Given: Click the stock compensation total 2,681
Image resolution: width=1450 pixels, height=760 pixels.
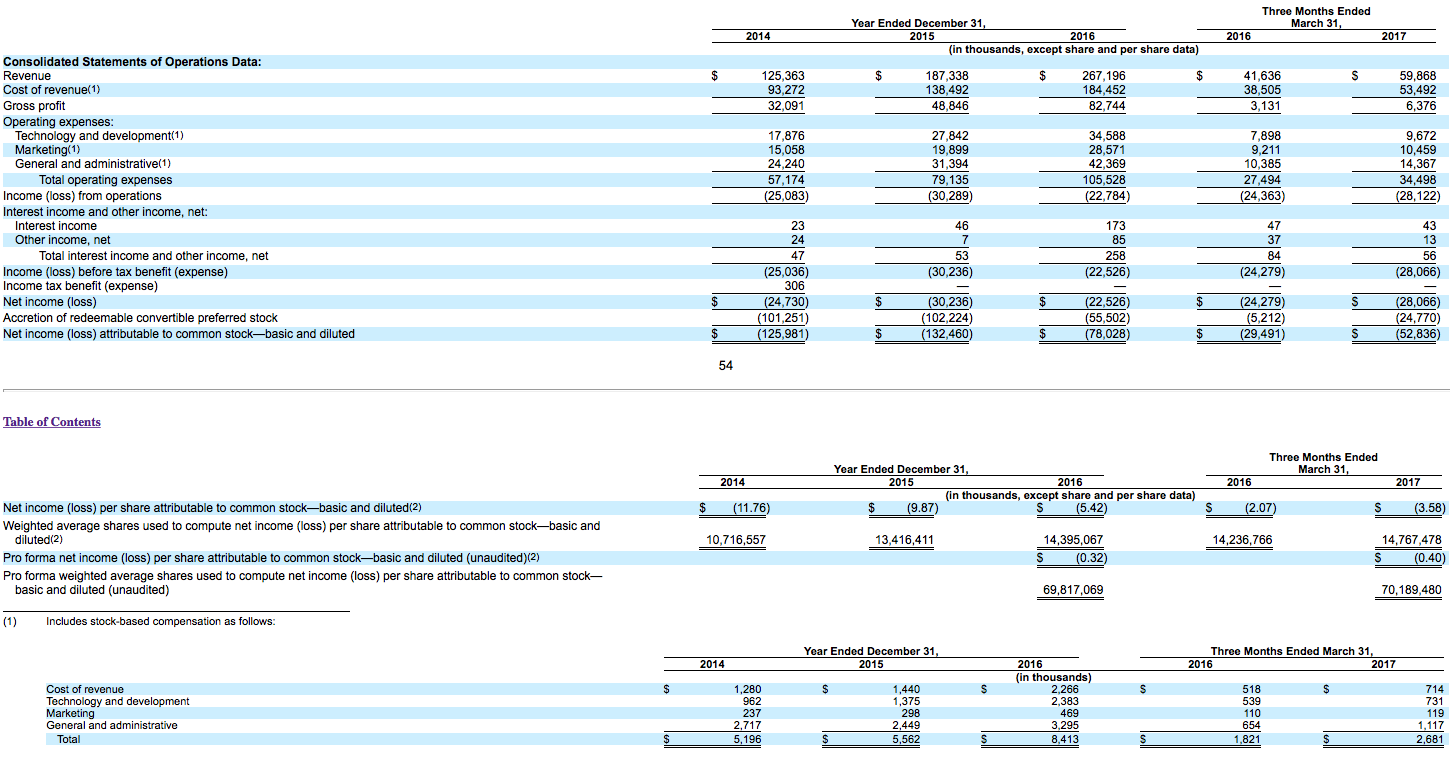Looking at the screenshot, I should pyautogui.click(x=1430, y=740).
